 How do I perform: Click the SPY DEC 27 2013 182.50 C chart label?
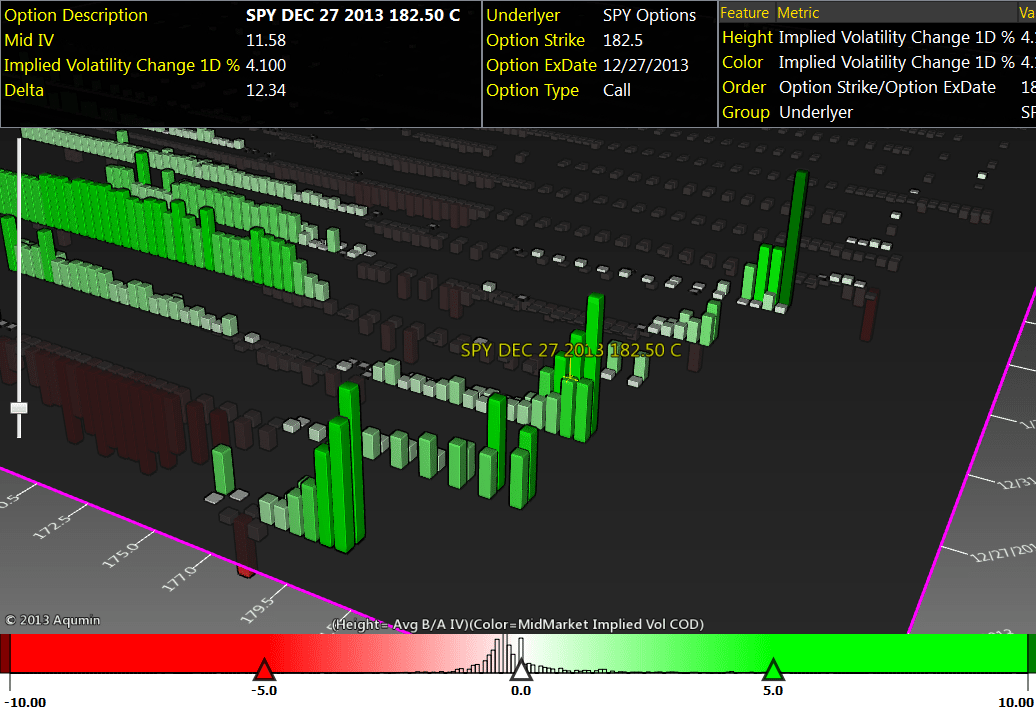pos(570,350)
